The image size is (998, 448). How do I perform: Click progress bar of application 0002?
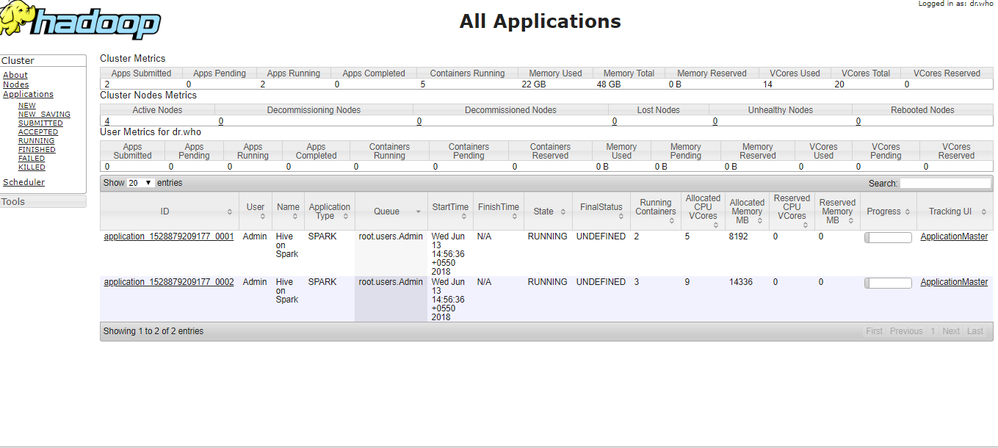pos(888,283)
